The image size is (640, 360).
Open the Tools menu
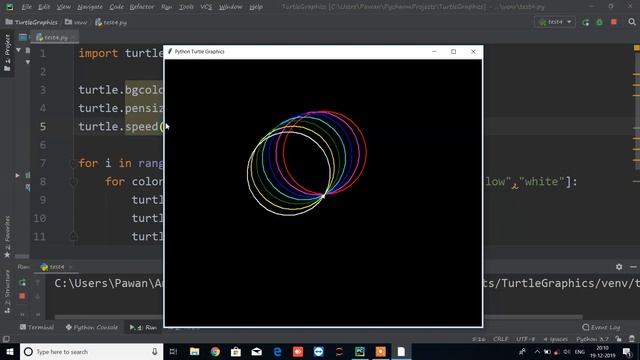(186, 7)
